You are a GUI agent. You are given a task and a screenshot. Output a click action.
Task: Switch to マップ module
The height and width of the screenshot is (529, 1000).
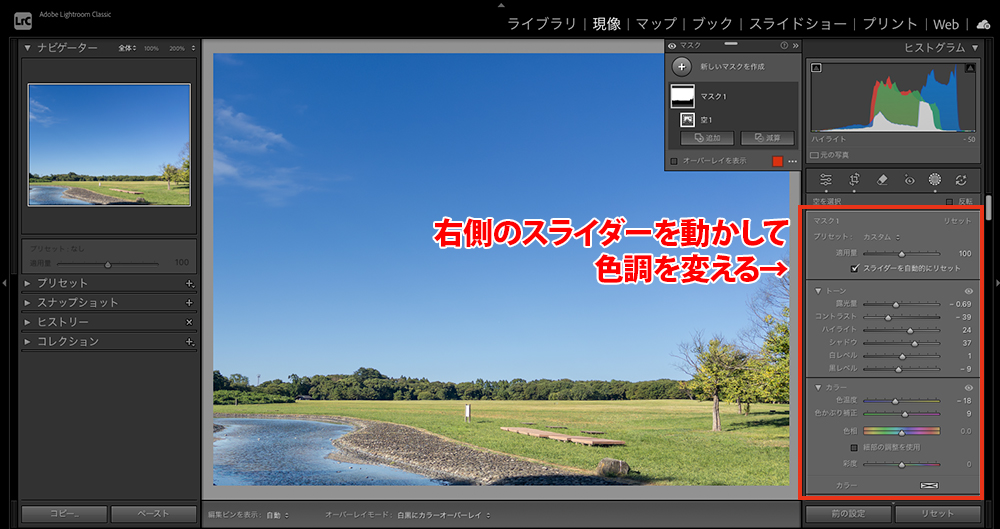(x=656, y=24)
